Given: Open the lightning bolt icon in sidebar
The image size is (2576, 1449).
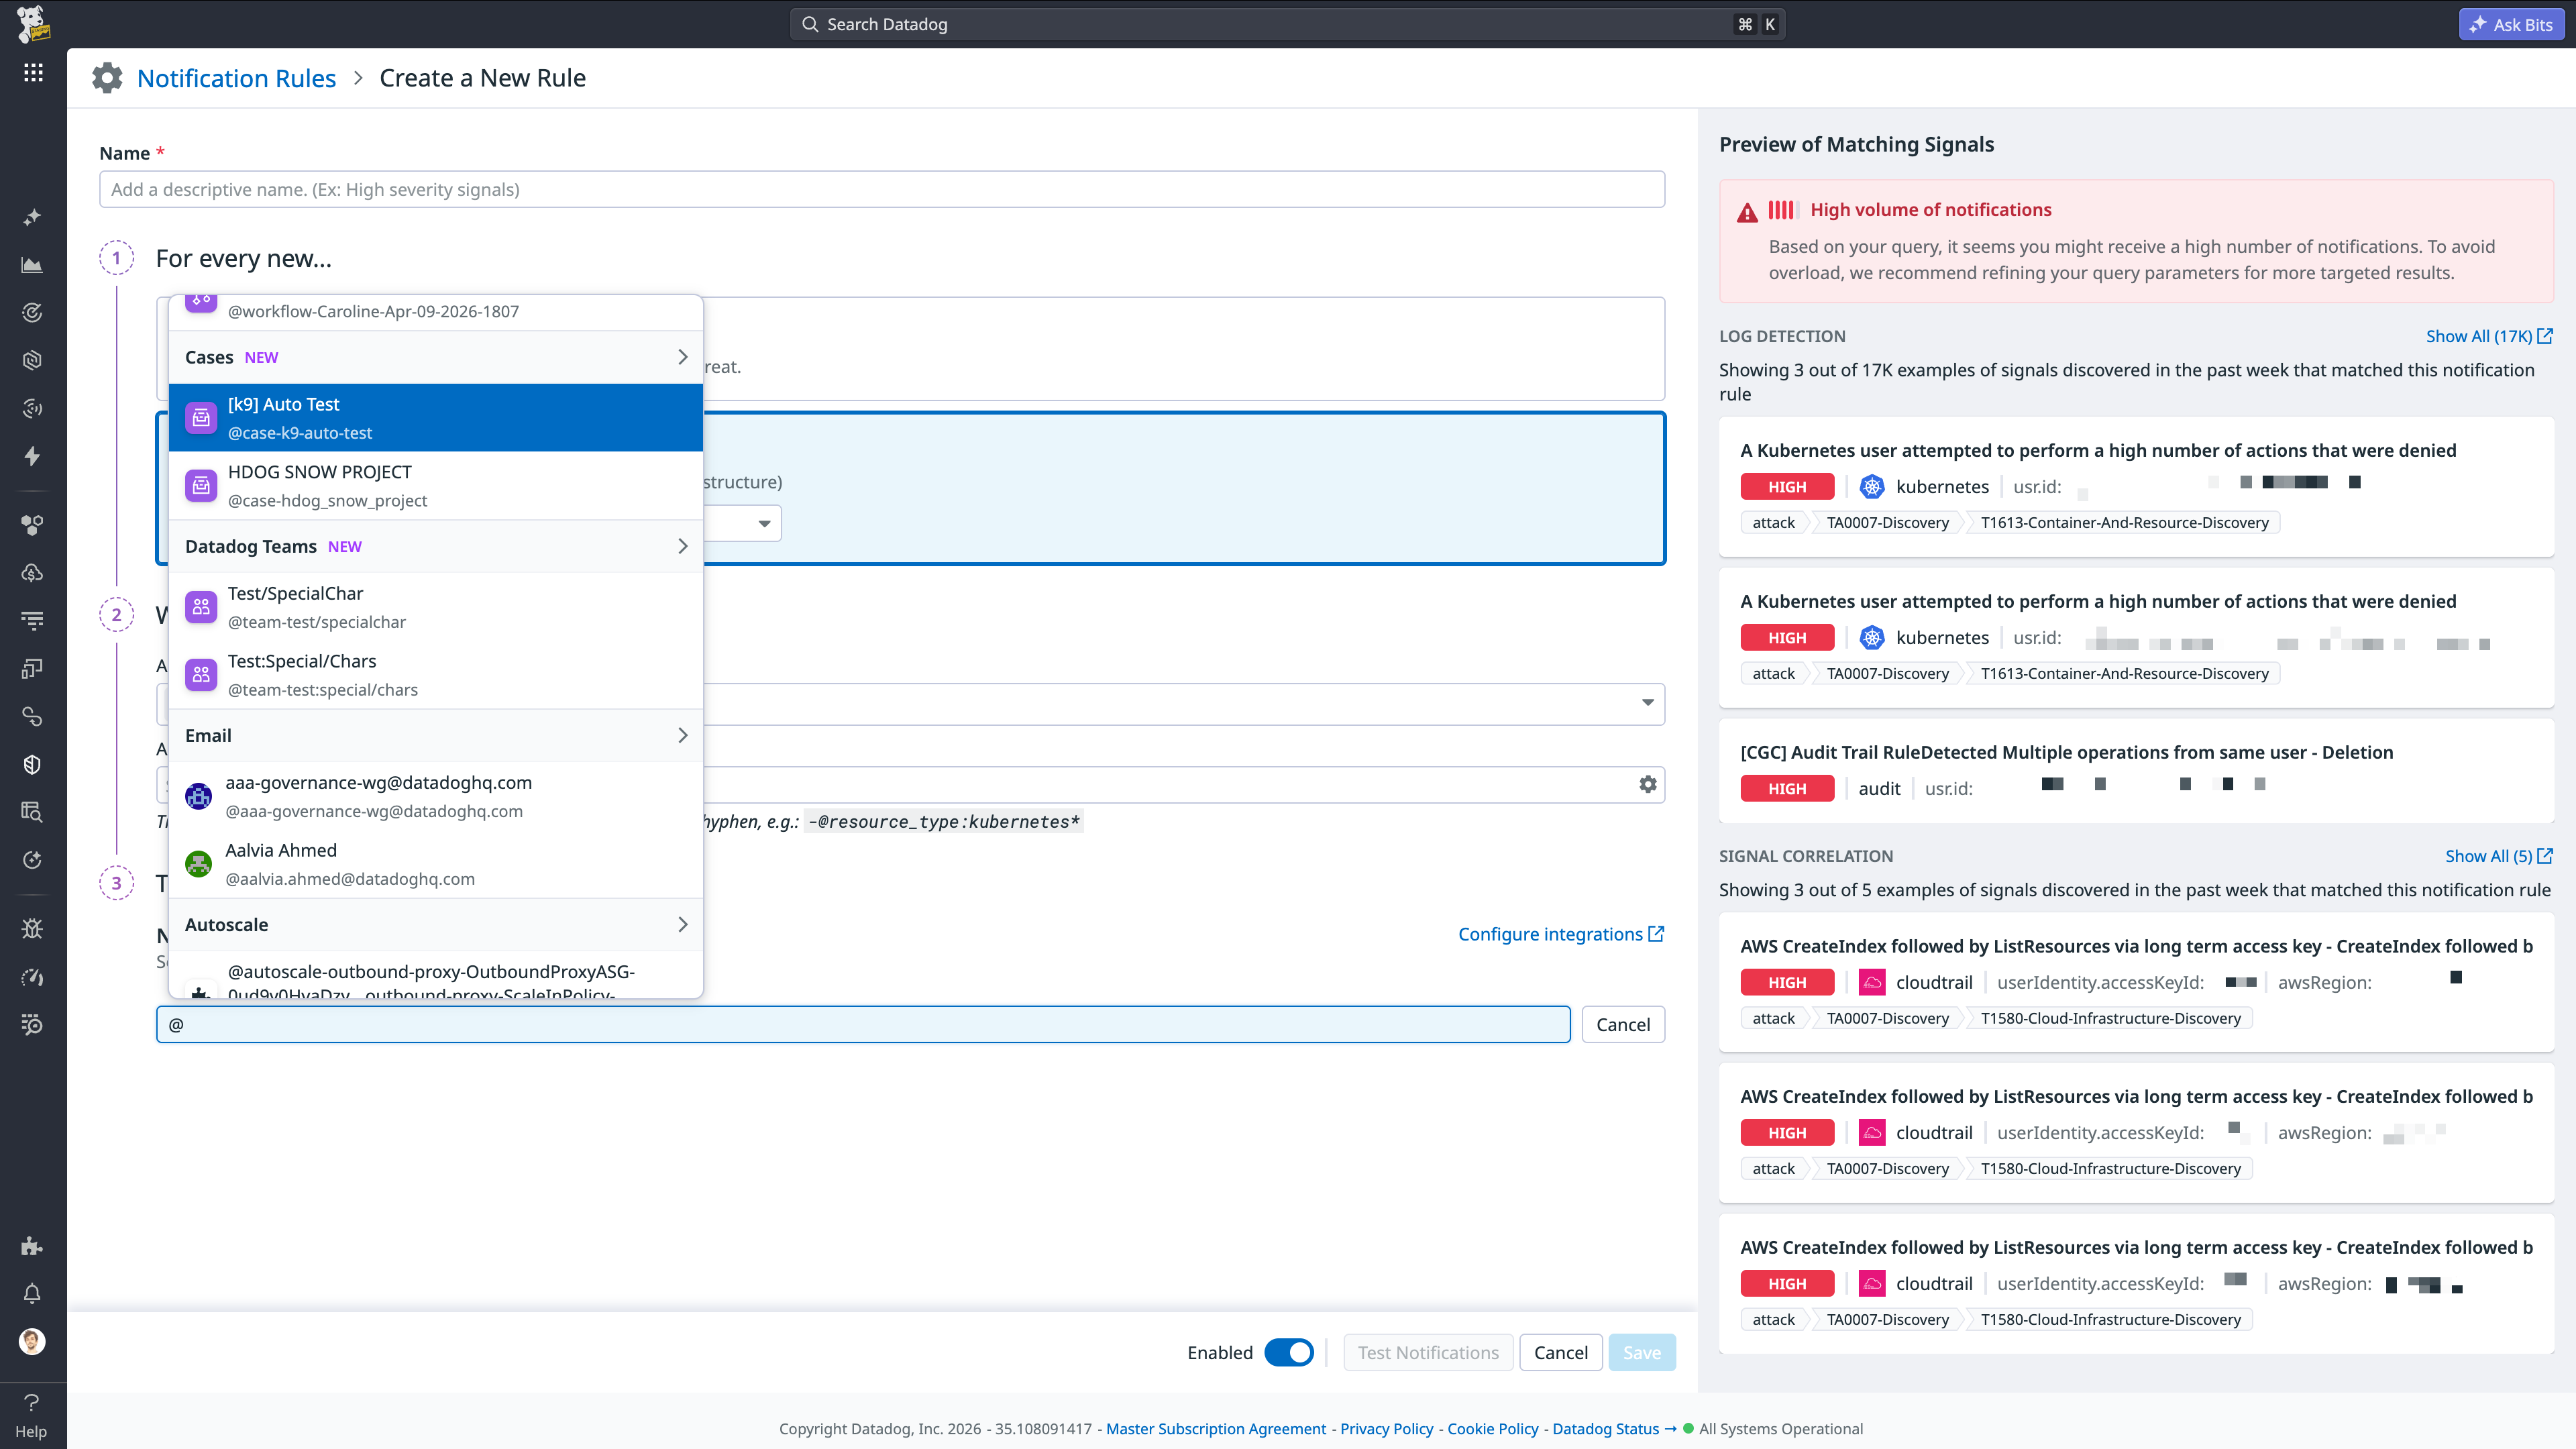Looking at the screenshot, I should (x=33, y=457).
